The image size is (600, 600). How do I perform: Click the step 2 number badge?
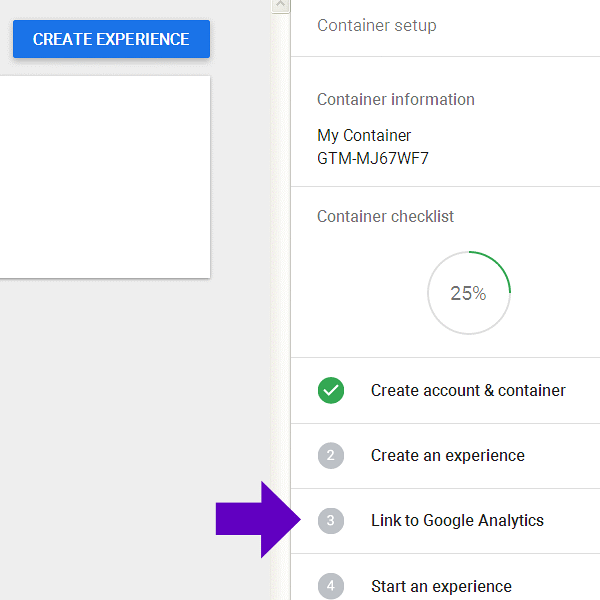click(x=331, y=456)
